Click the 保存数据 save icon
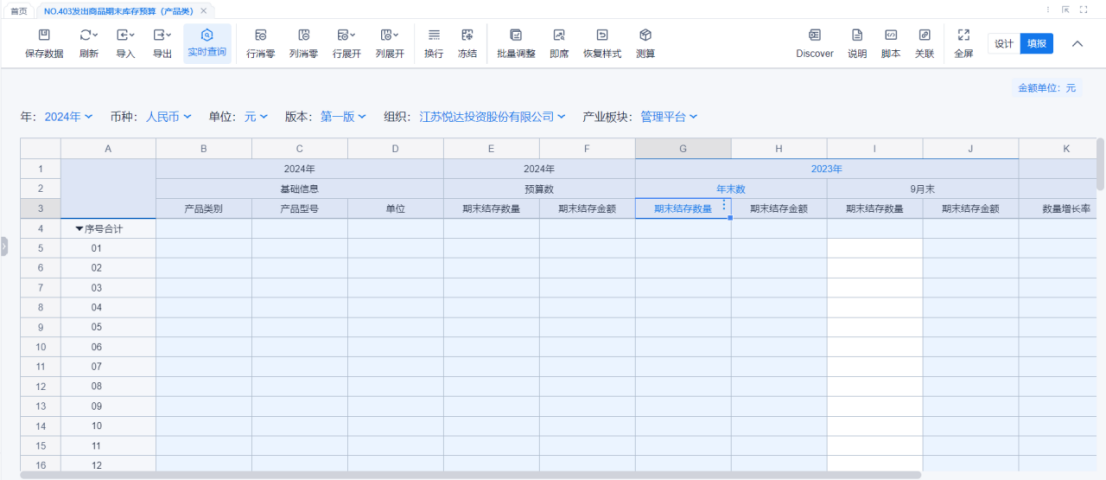The image size is (1106, 480). (43, 36)
